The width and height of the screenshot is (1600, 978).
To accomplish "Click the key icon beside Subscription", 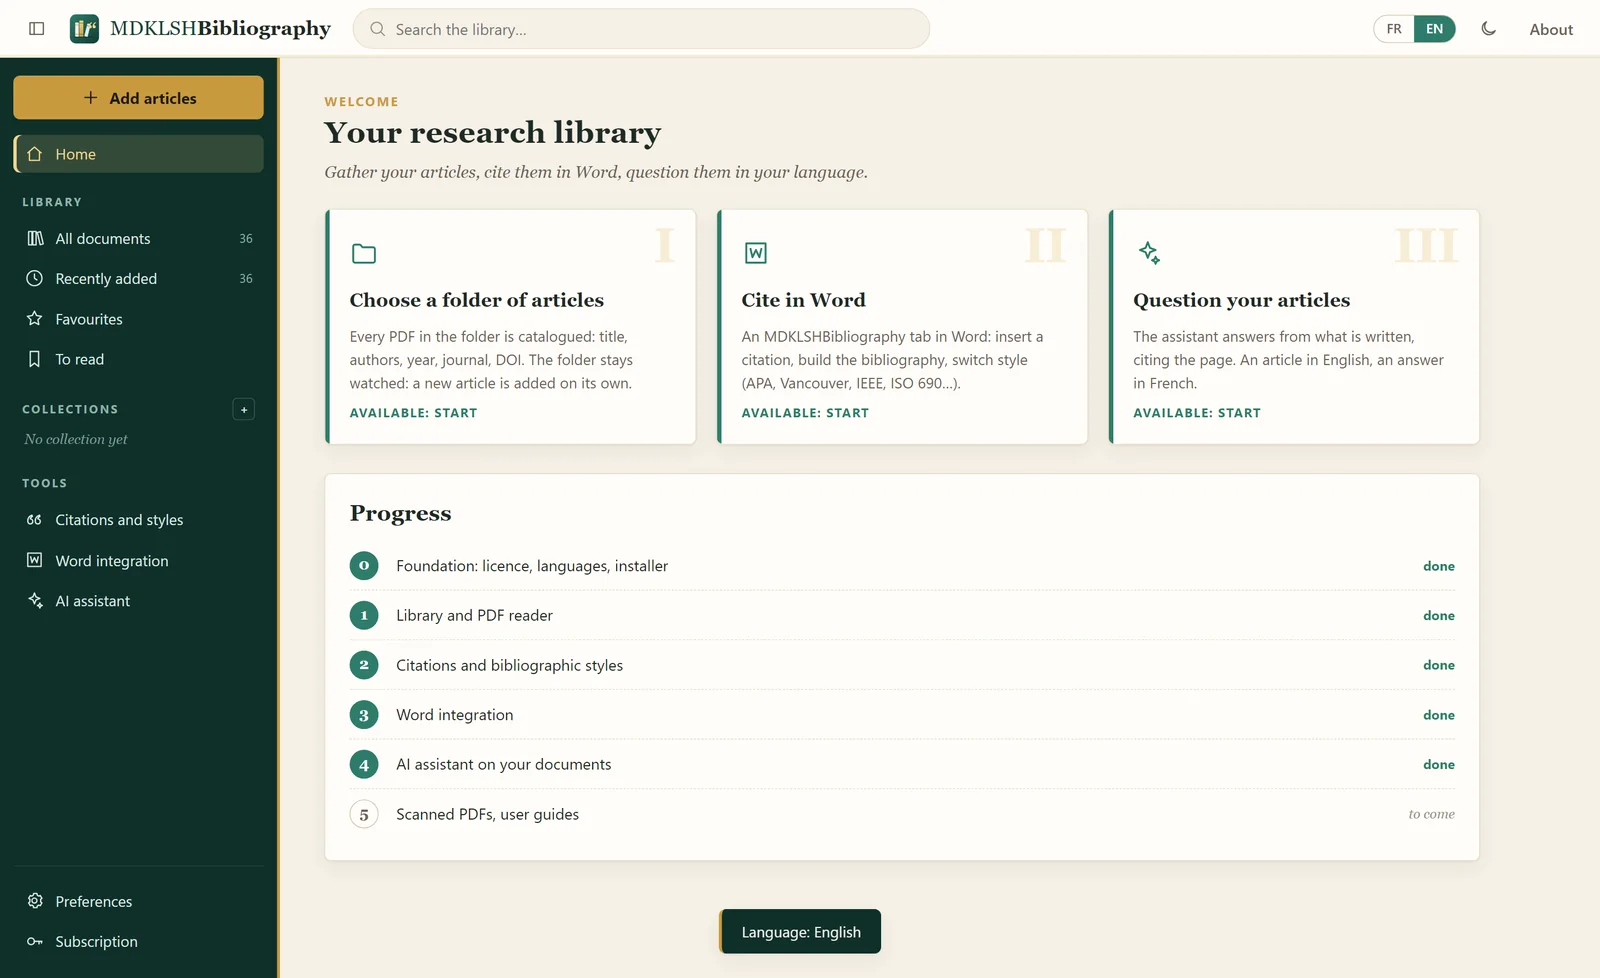I will click(x=35, y=941).
